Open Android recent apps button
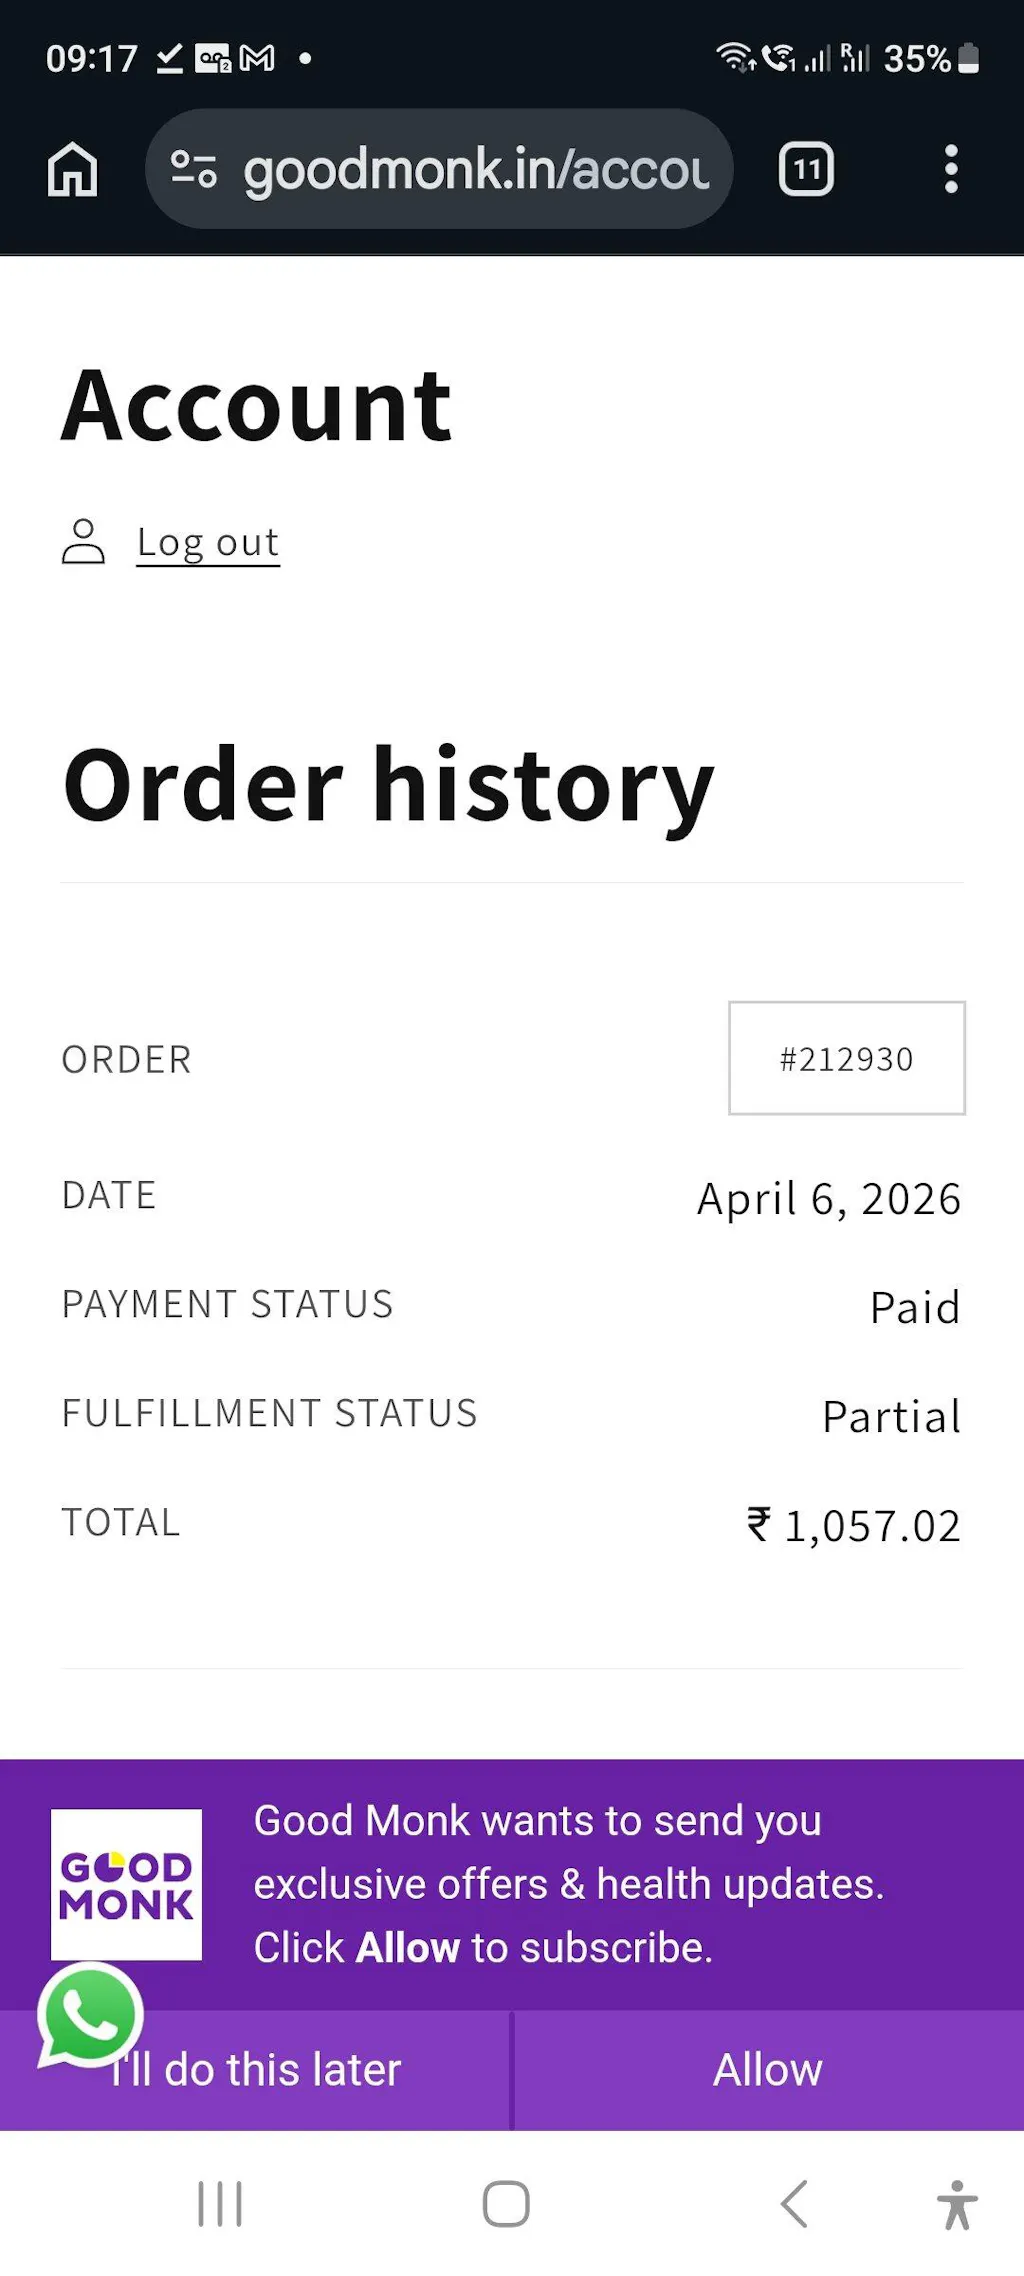Image resolution: width=1024 pixels, height=2276 pixels. coord(220,2203)
